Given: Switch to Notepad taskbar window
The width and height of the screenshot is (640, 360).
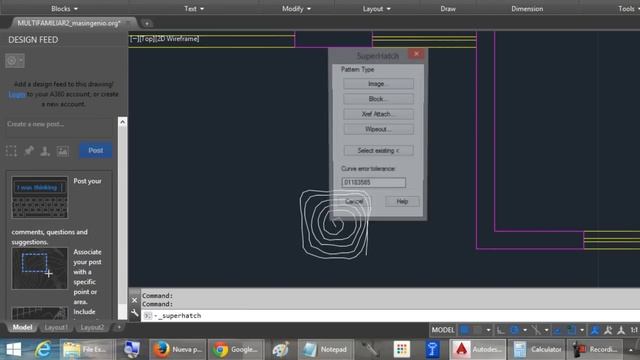Looking at the screenshot, I should click(x=325, y=349).
